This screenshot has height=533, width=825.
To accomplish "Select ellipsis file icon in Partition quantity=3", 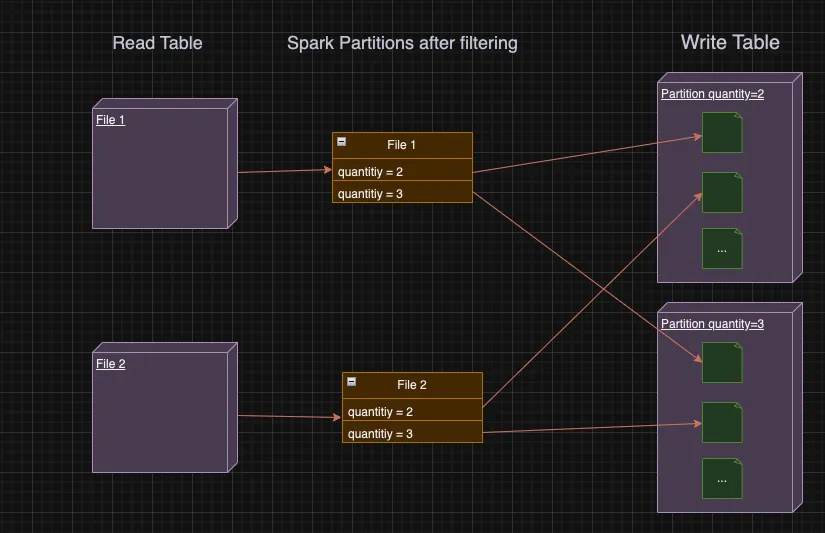I will [722, 479].
